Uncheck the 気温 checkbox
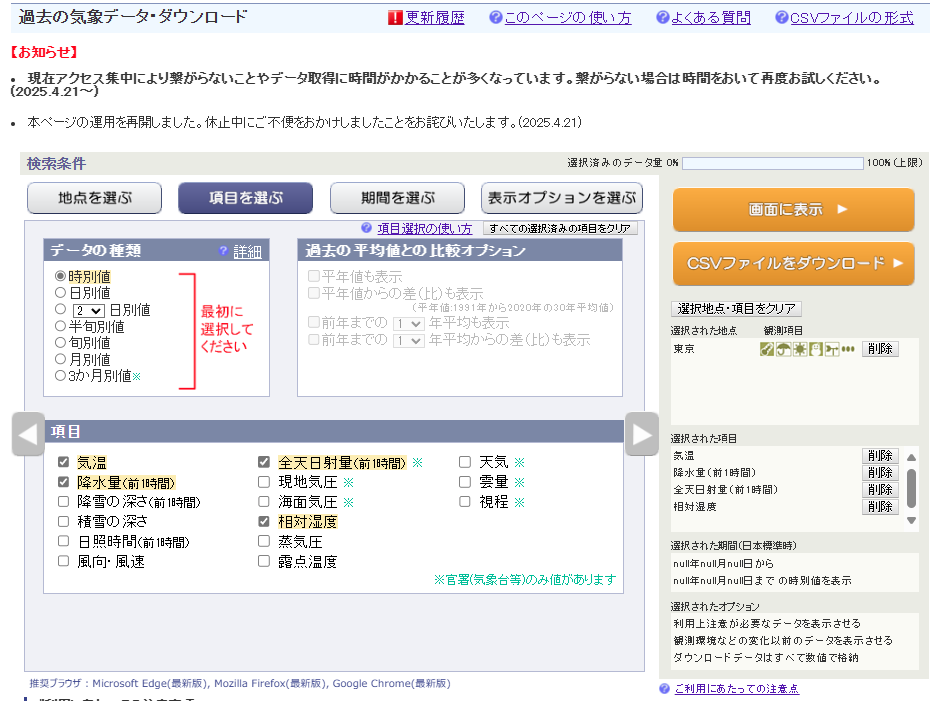 click(x=64, y=462)
